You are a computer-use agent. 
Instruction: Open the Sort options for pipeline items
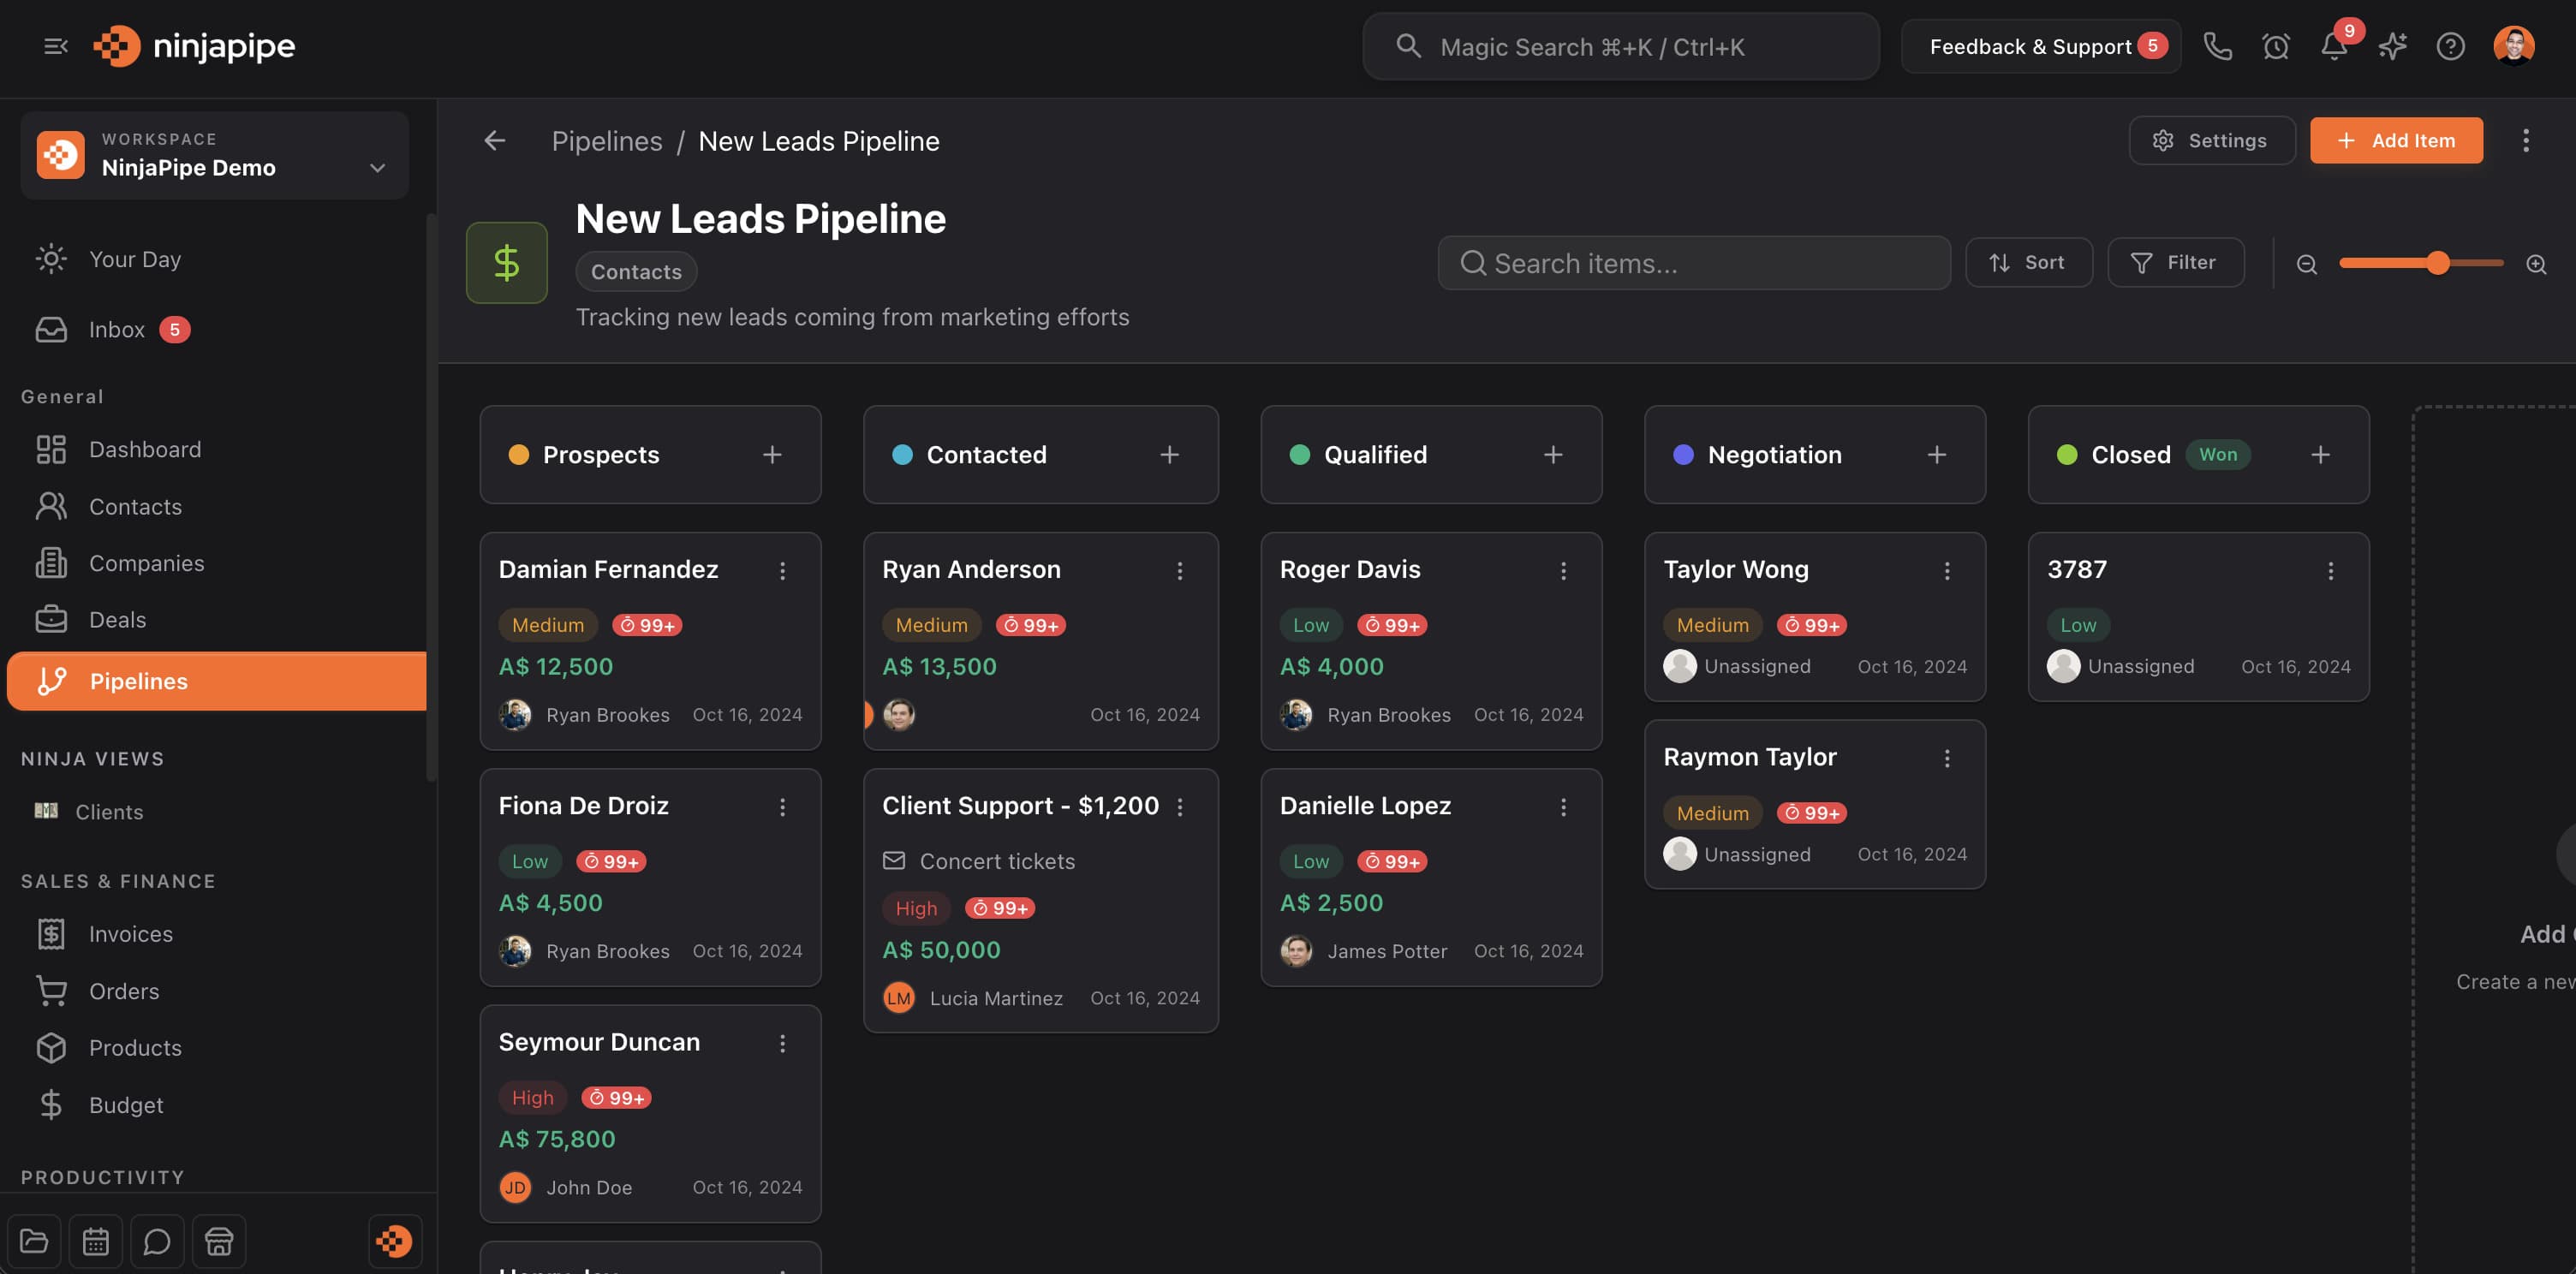click(x=2029, y=262)
